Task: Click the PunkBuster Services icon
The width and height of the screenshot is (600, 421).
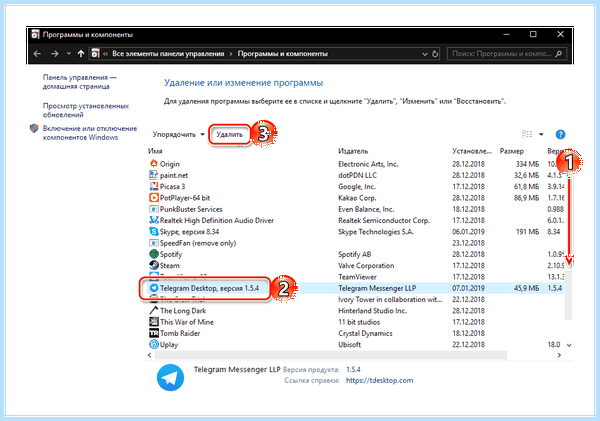Action: pos(154,209)
